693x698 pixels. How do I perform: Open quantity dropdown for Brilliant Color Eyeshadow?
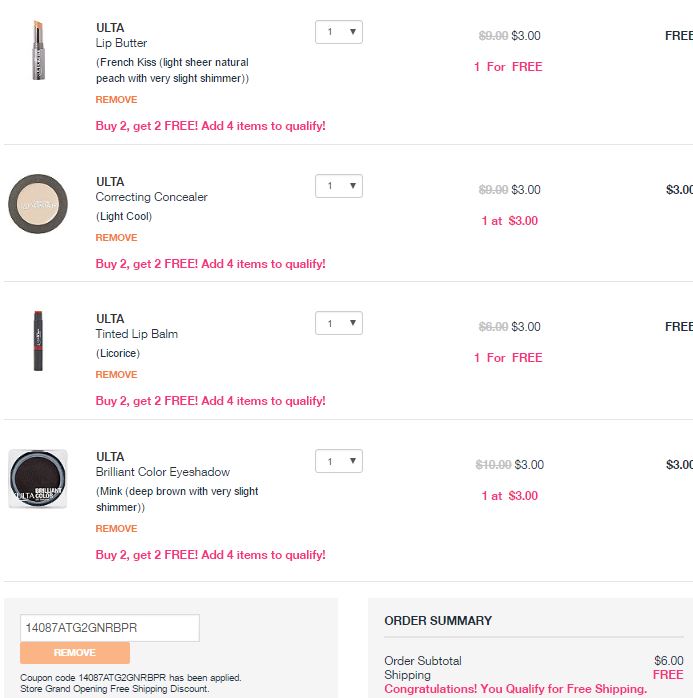click(339, 461)
